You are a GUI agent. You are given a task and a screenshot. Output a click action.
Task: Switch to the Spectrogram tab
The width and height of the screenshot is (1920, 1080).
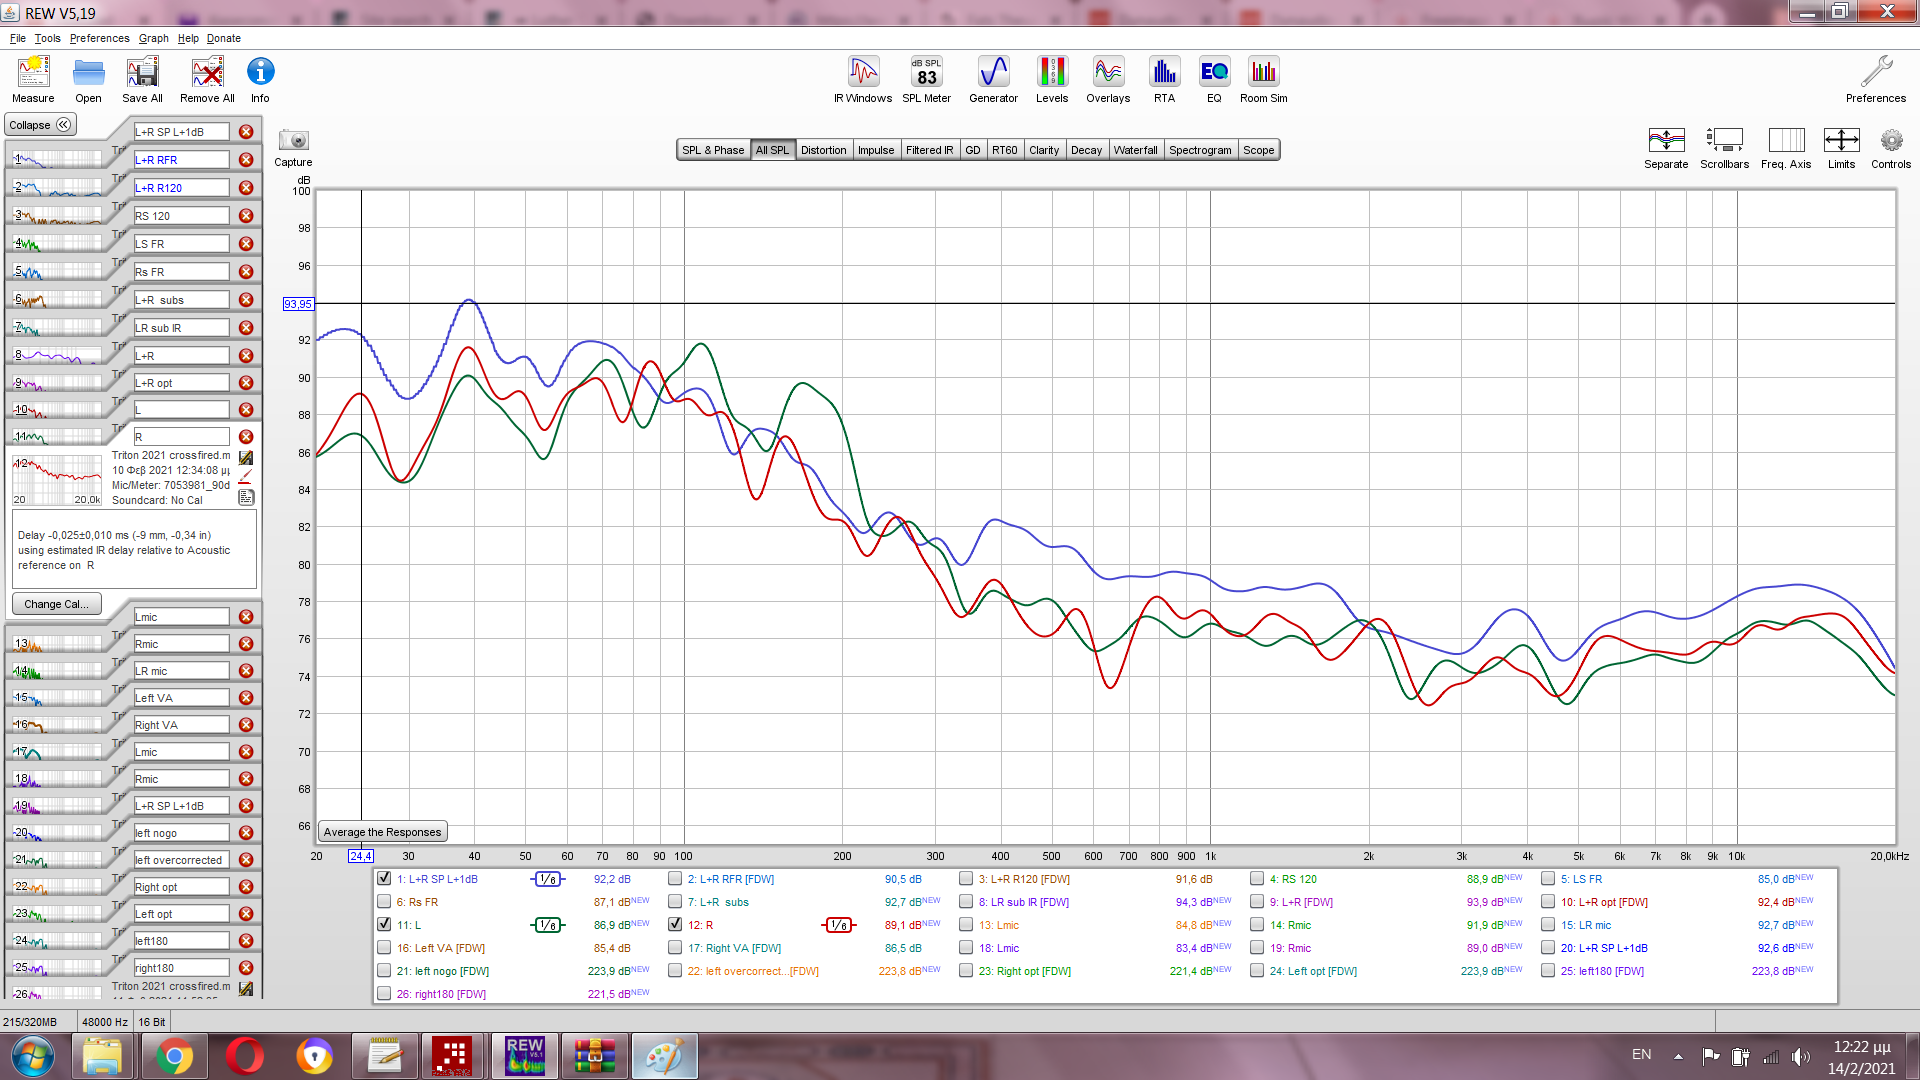[1200, 150]
